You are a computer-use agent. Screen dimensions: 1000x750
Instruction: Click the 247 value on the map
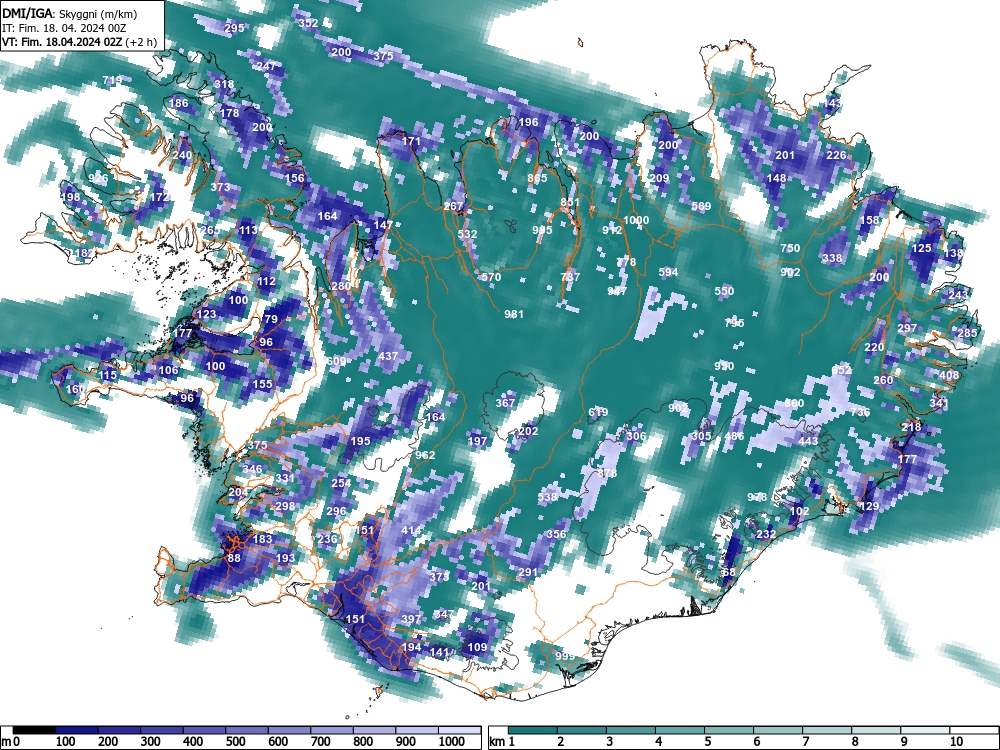(x=266, y=66)
